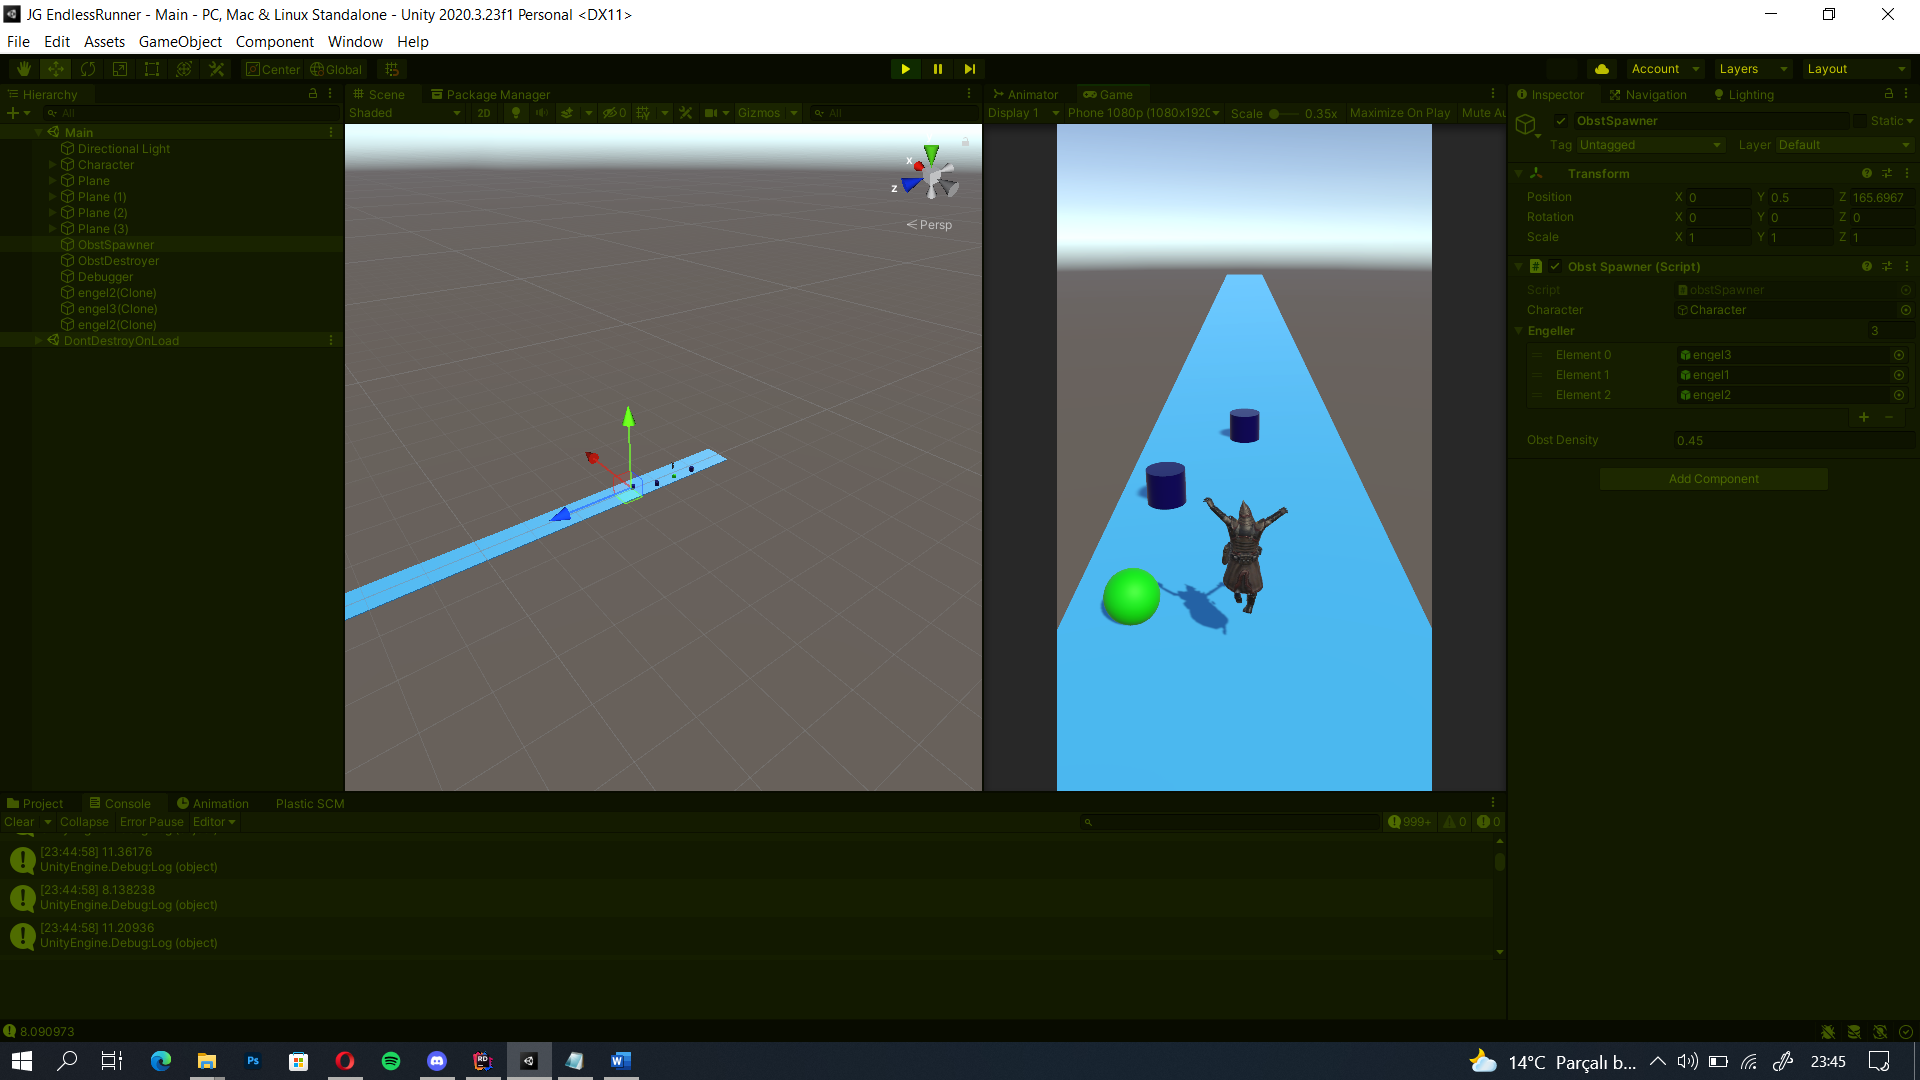The width and height of the screenshot is (1920, 1080).
Task: Select the ObstDestroyer object in the Hierarchy
Action: point(118,260)
